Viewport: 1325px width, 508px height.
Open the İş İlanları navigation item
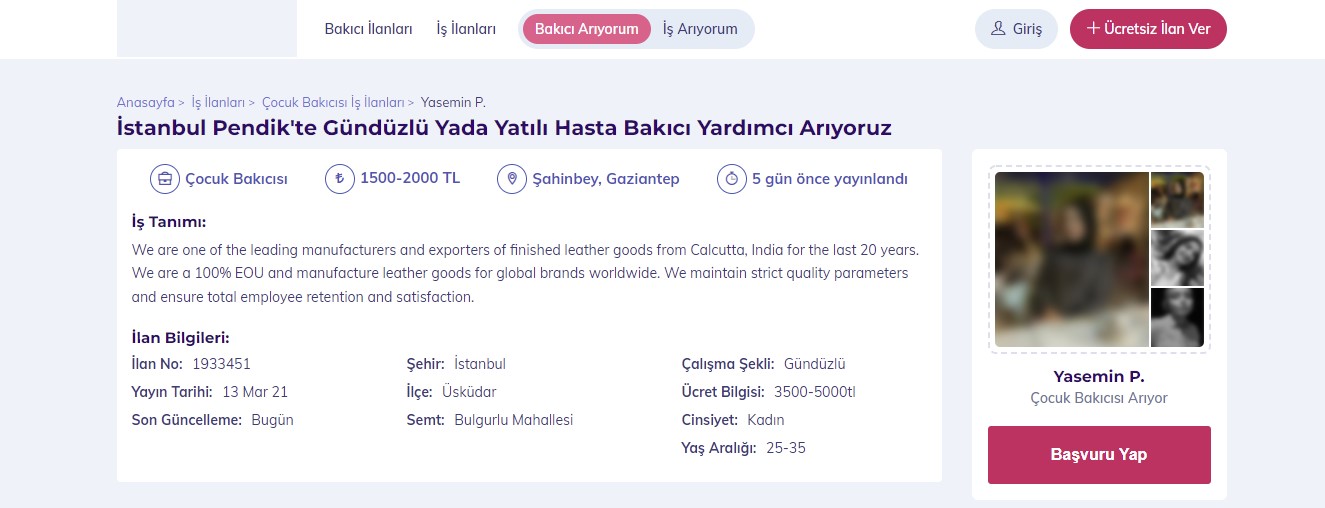click(466, 29)
